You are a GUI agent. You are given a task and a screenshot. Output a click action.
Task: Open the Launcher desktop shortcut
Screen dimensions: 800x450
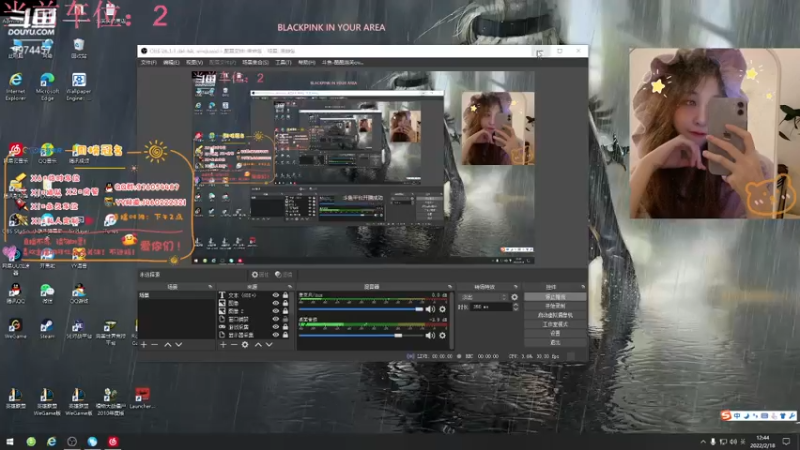point(142,398)
